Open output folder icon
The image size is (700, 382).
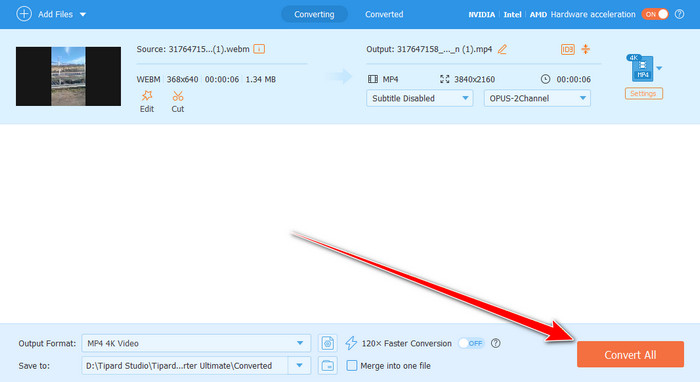point(328,365)
